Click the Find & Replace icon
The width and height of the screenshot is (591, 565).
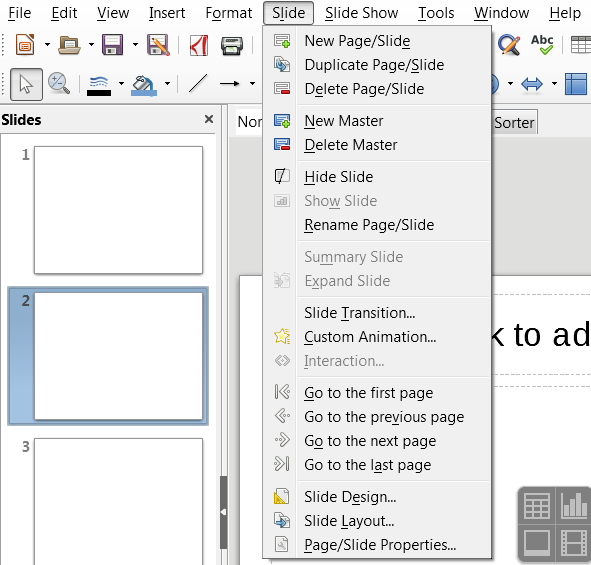tap(509, 45)
